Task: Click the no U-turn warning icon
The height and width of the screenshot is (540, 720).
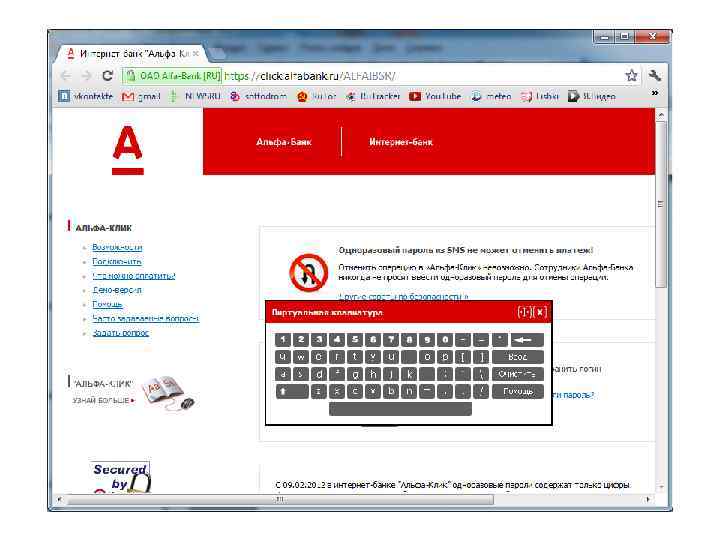Action: 308,273
